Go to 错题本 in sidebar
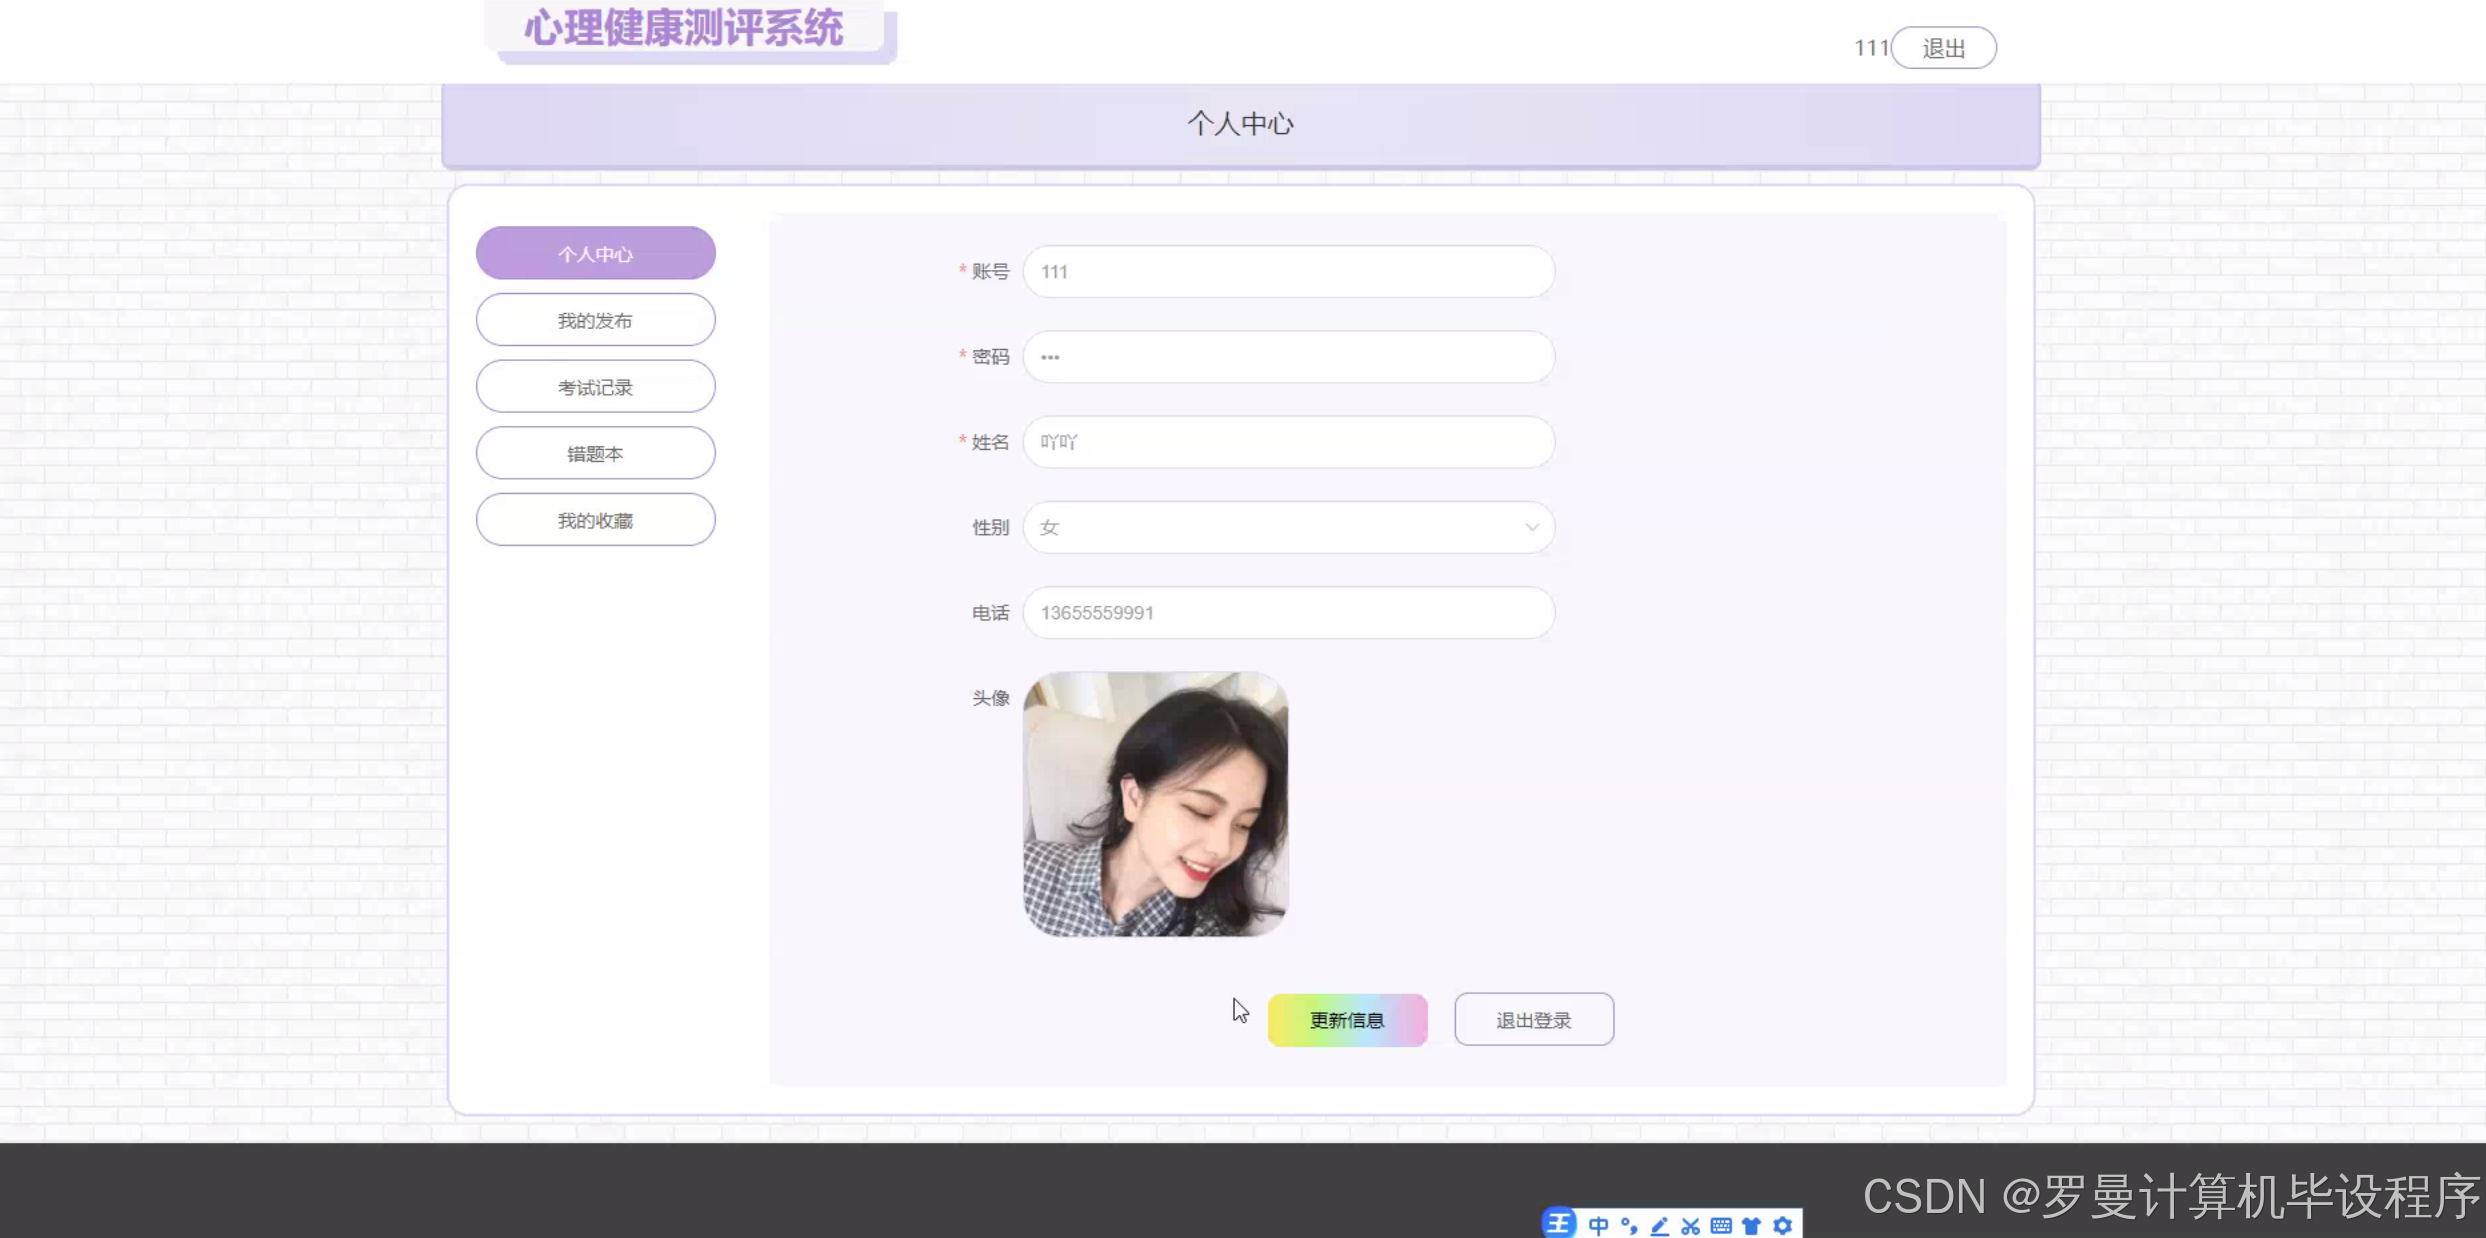 (595, 453)
